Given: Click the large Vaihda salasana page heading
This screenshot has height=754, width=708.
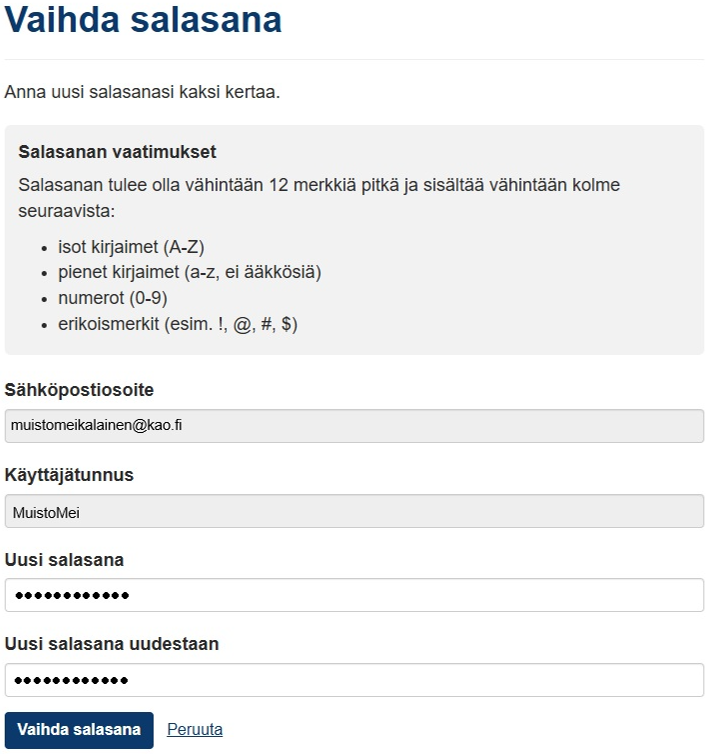Looking at the screenshot, I should (143, 19).
